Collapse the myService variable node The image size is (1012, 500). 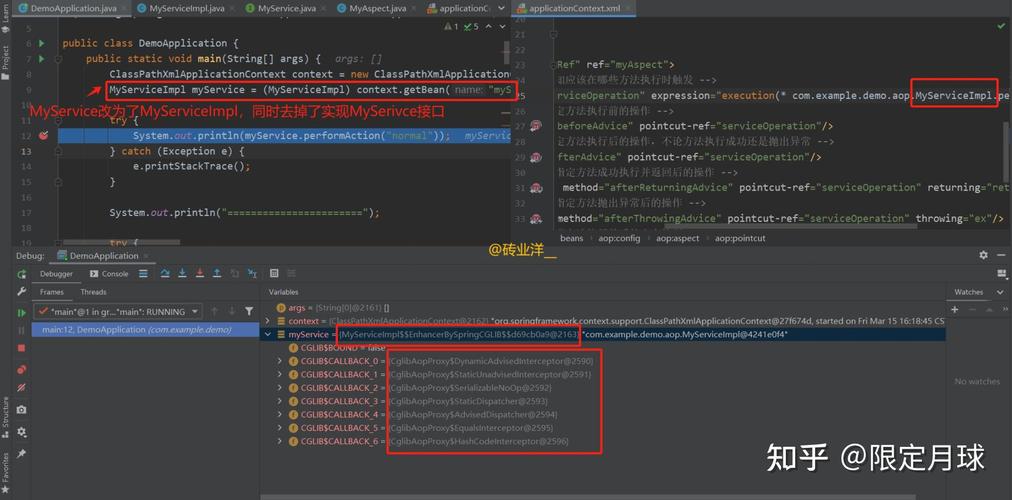[268, 334]
